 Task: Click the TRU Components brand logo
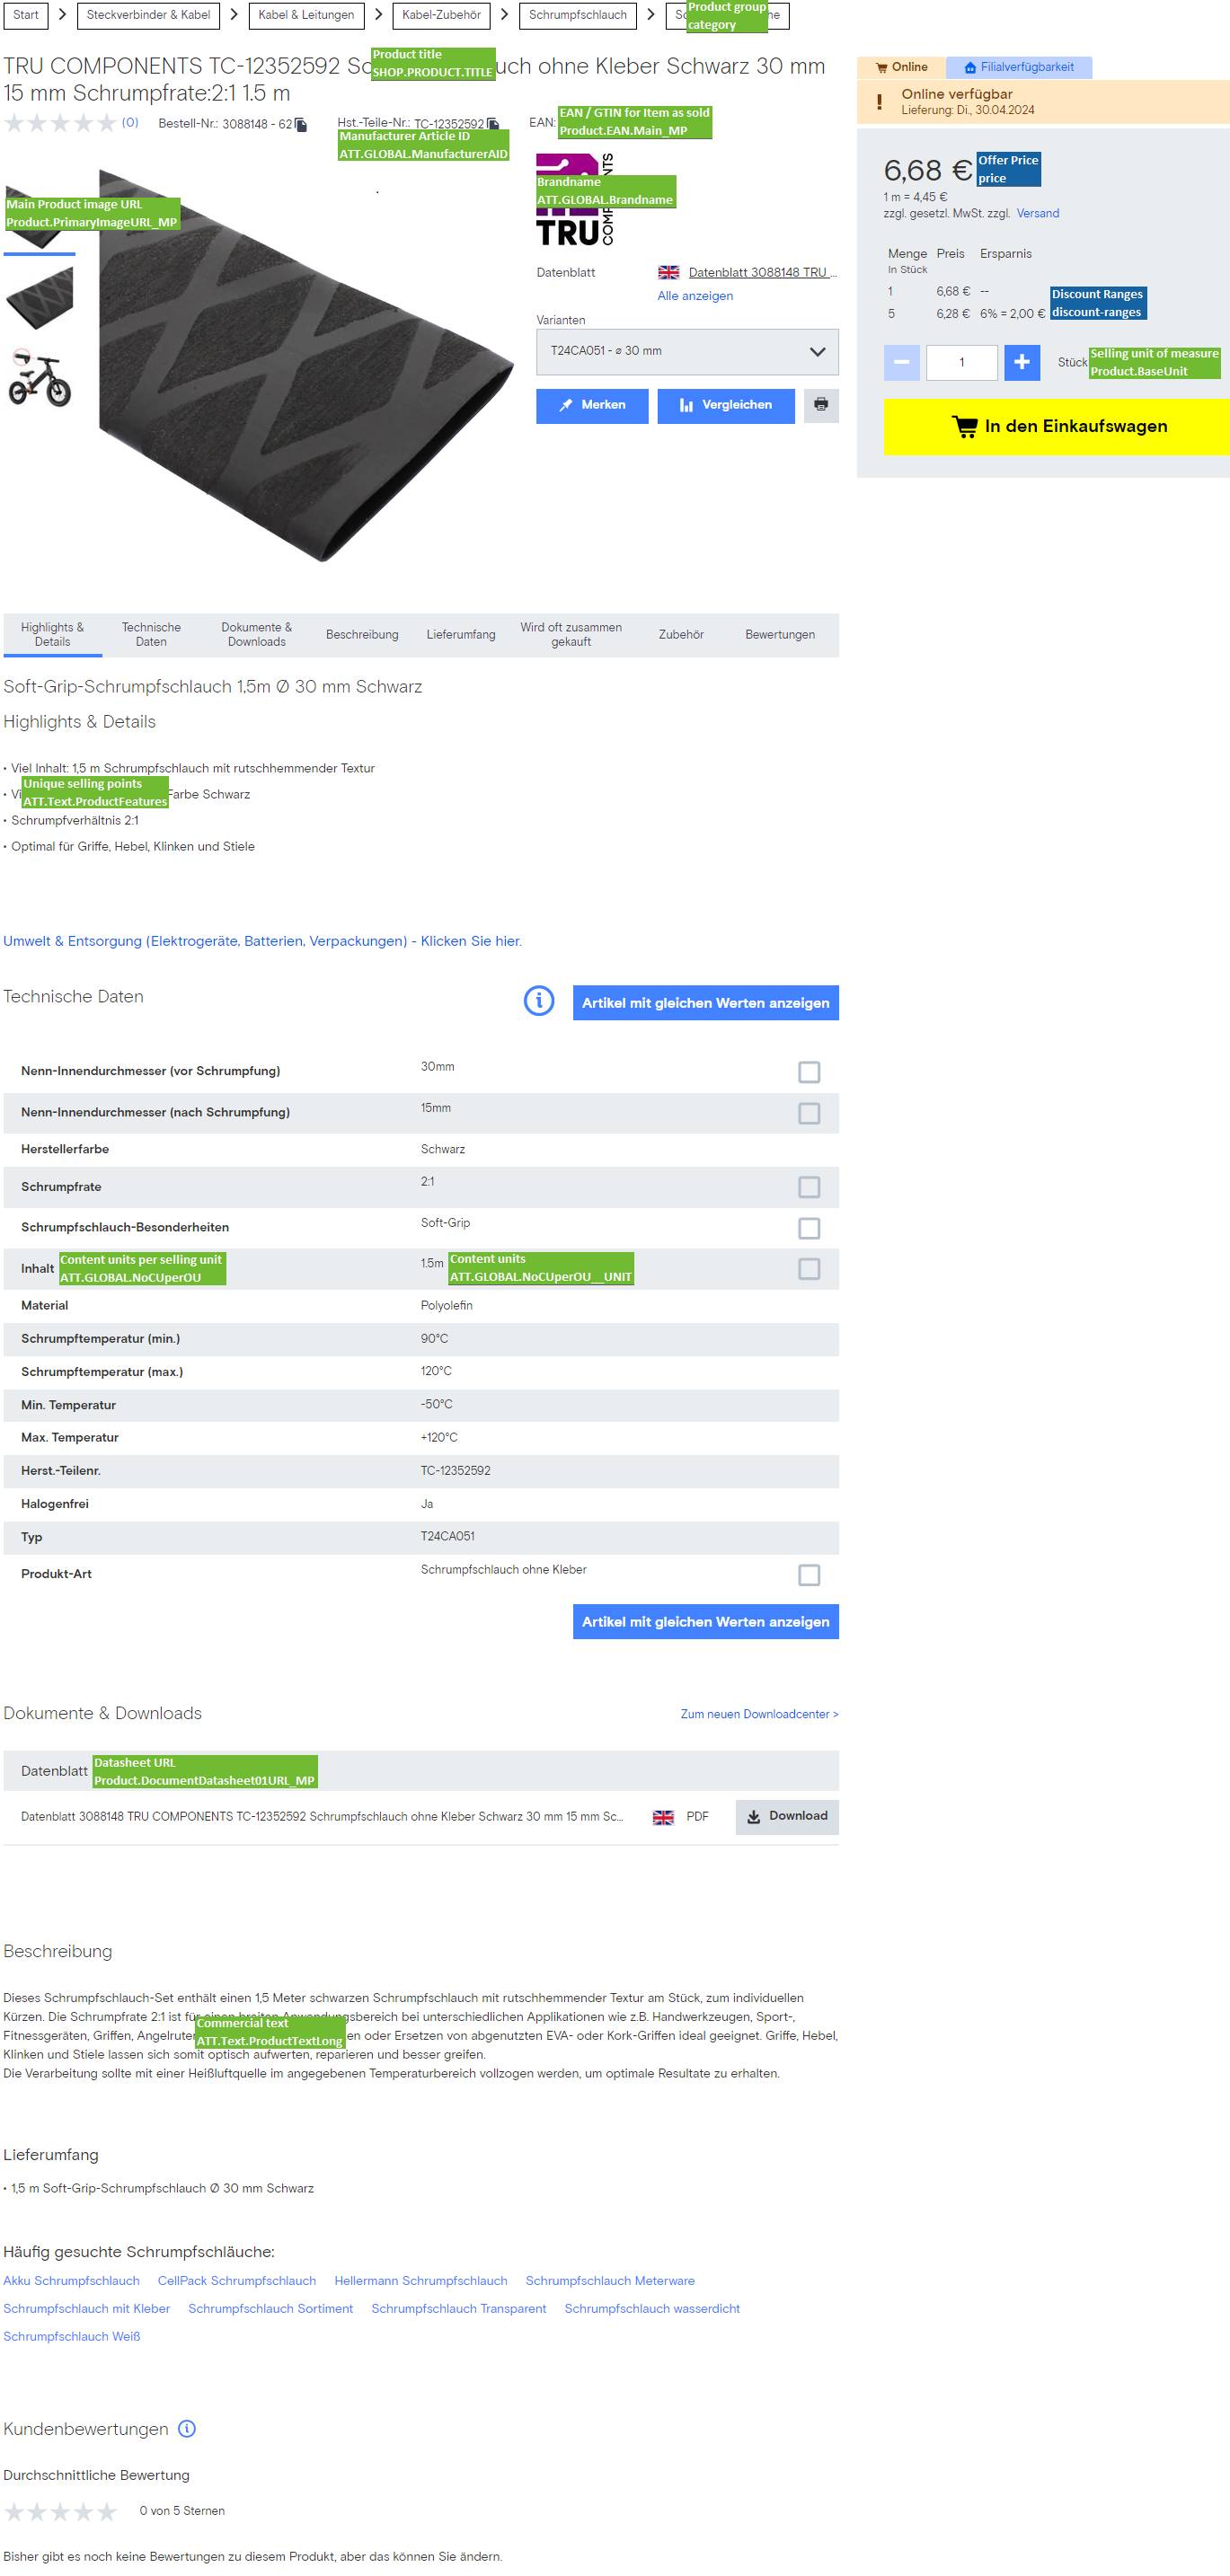click(574, 200)
